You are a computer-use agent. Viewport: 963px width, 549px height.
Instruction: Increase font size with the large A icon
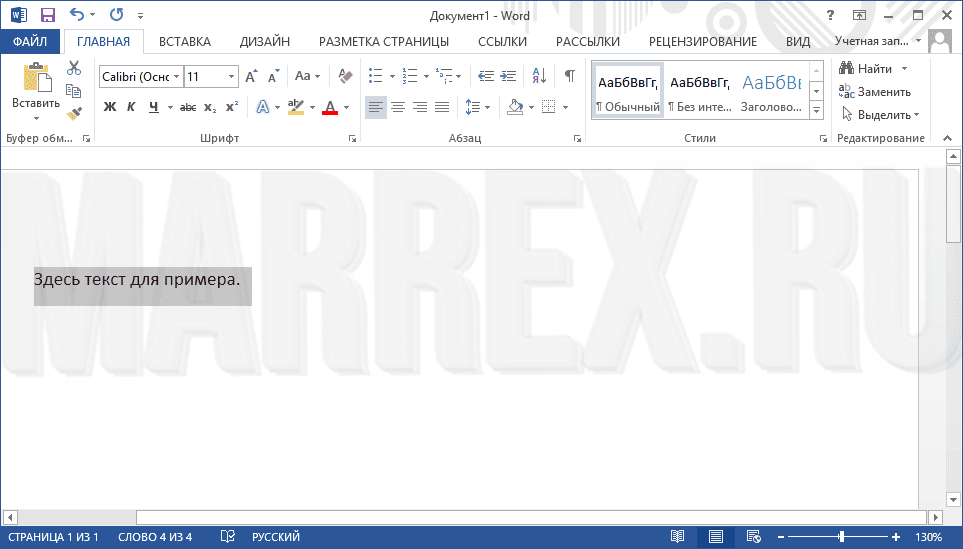(251, 77)
